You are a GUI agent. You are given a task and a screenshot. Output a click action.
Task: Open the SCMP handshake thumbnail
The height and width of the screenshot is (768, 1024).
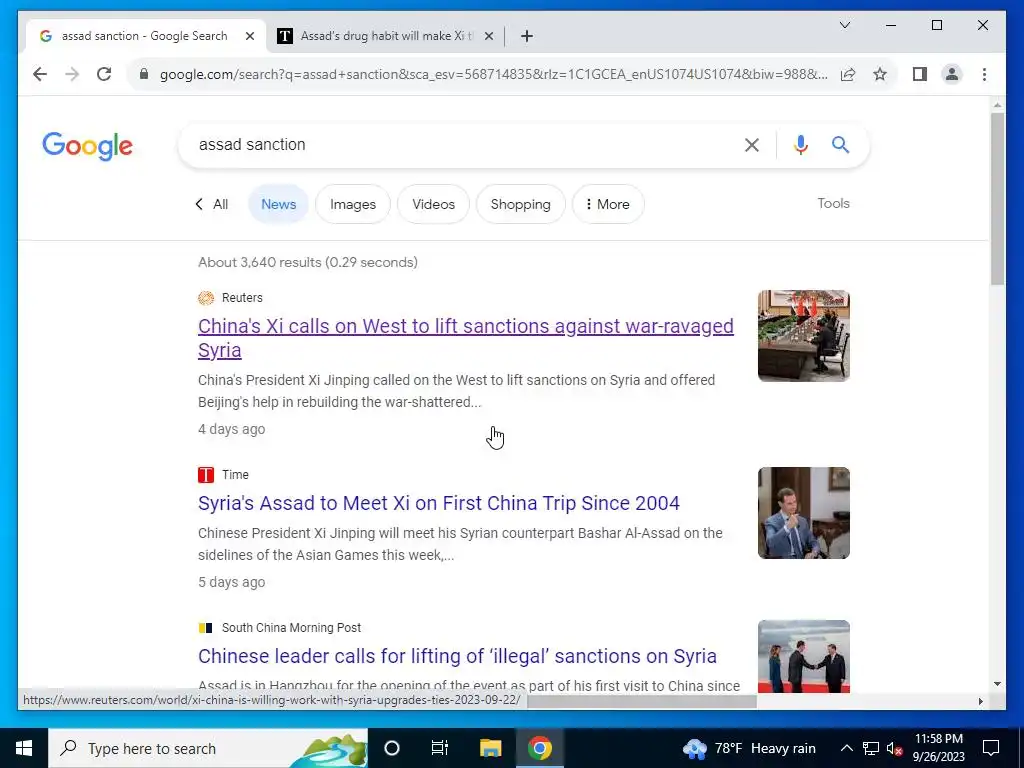(x=803, y=656)
